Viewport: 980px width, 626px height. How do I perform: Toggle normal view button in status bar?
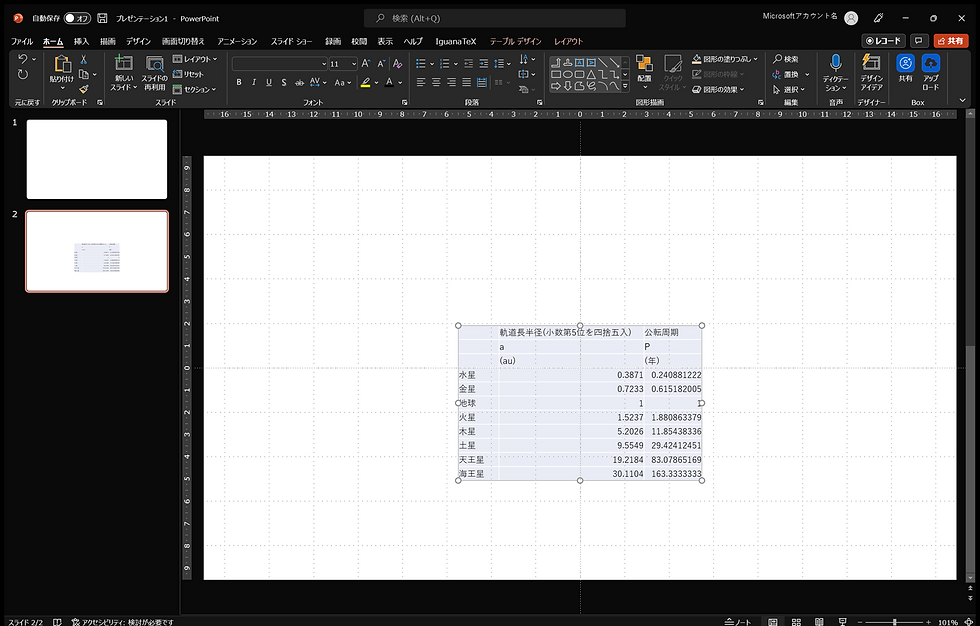point(773,622)
